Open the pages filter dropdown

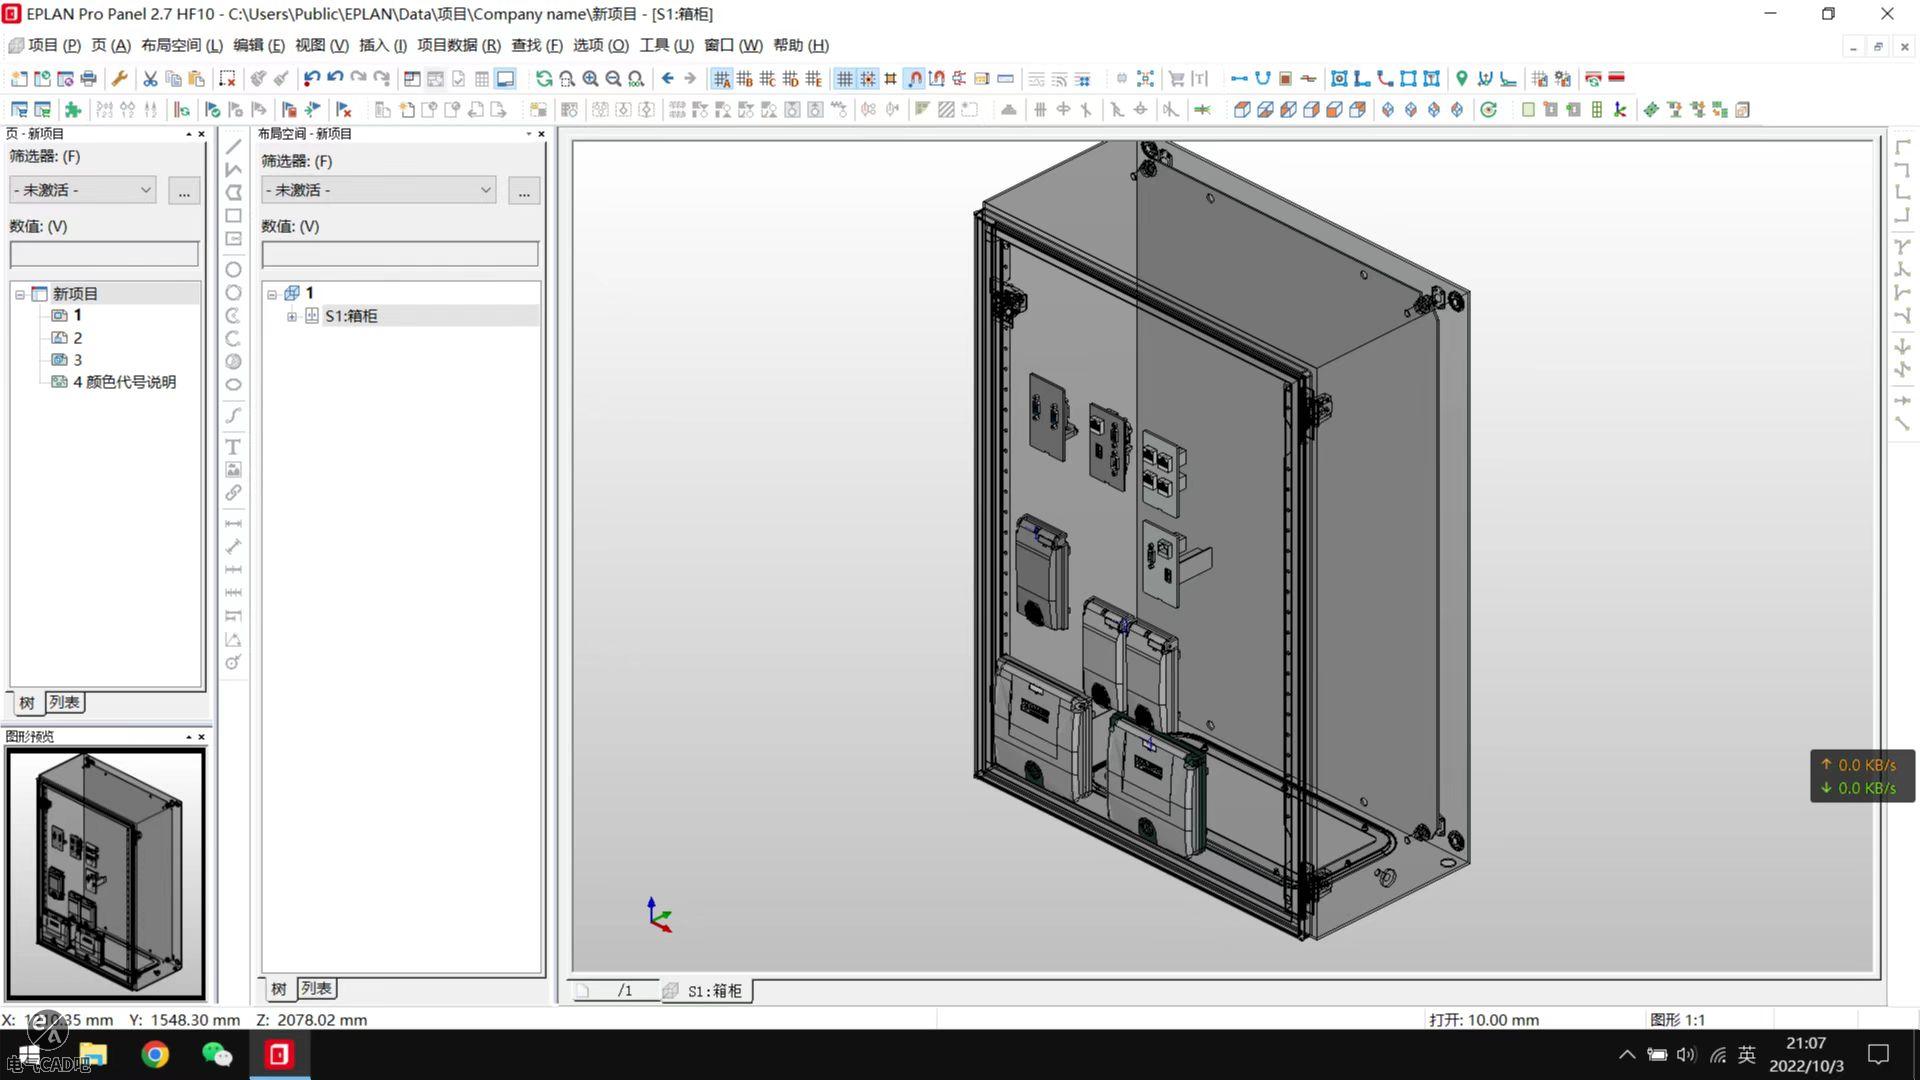[x=83, y=190]
